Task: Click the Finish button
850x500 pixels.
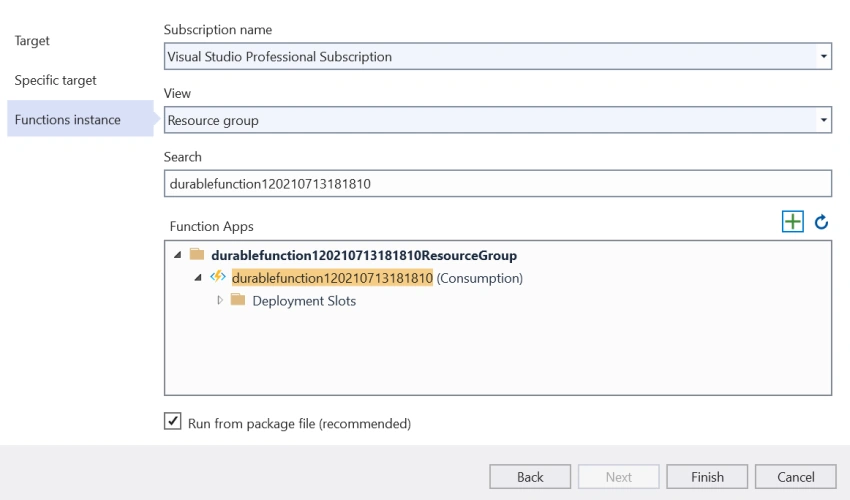Action: coord(707,477)
